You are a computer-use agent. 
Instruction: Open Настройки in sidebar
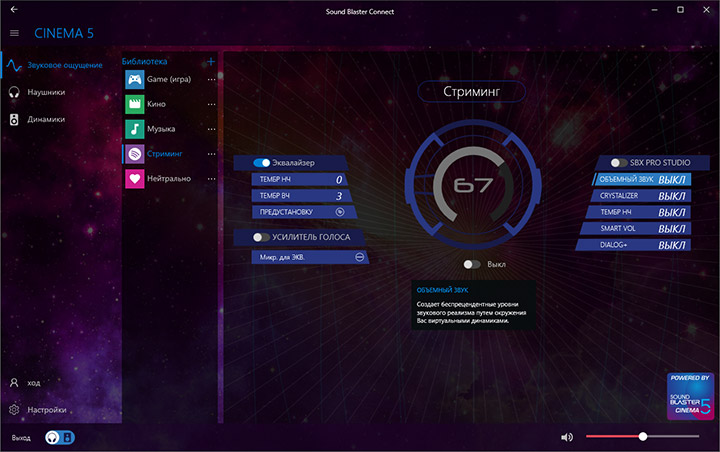tap(46, 410)
